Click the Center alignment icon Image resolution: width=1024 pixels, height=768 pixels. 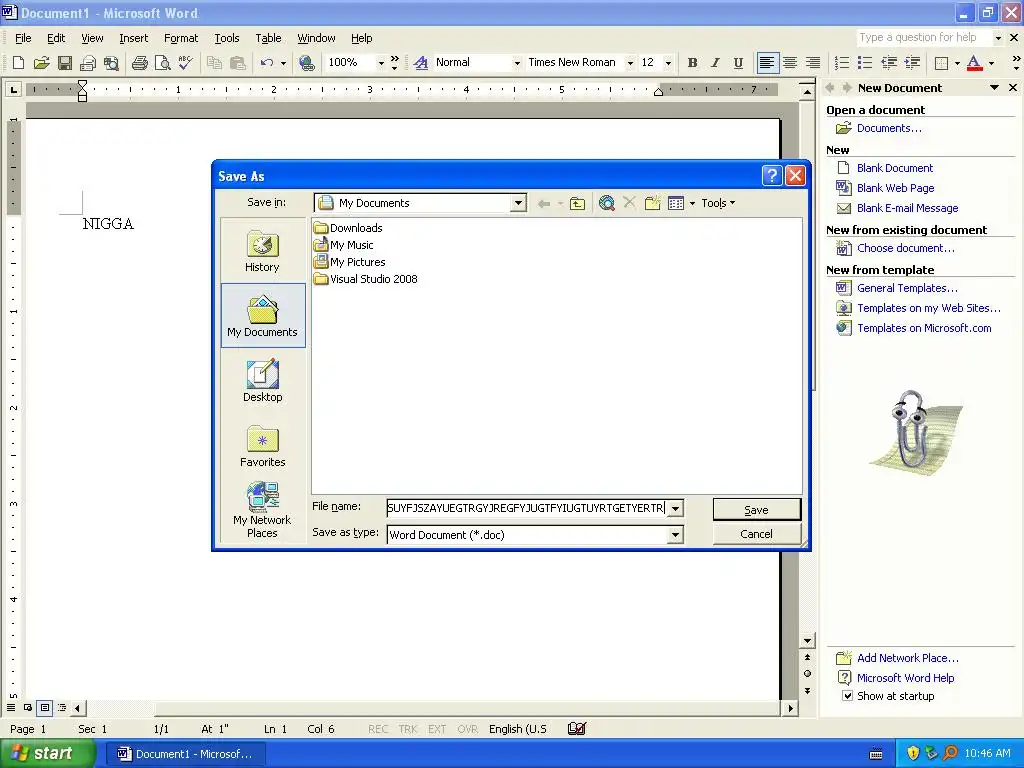pyautogui.click(x=790, y=63)
